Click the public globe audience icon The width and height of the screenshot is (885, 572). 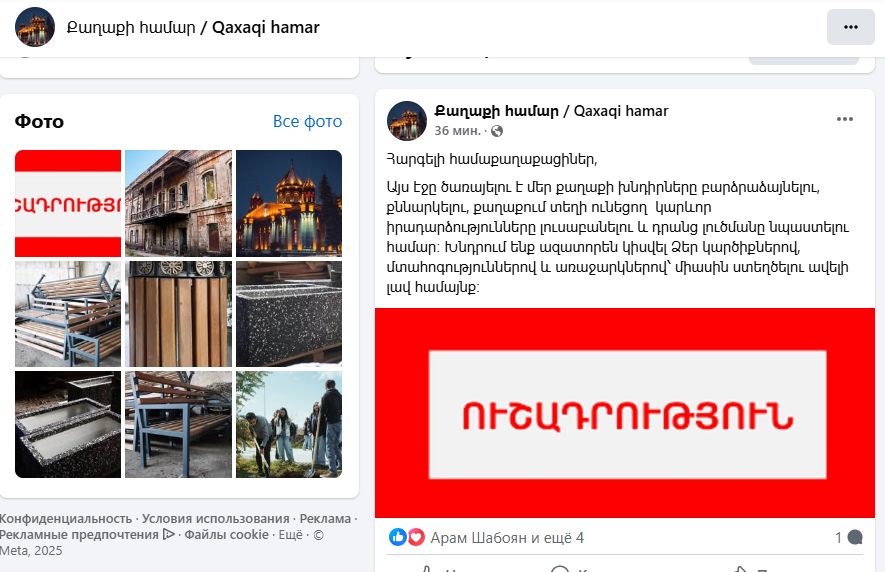point(497,131)
